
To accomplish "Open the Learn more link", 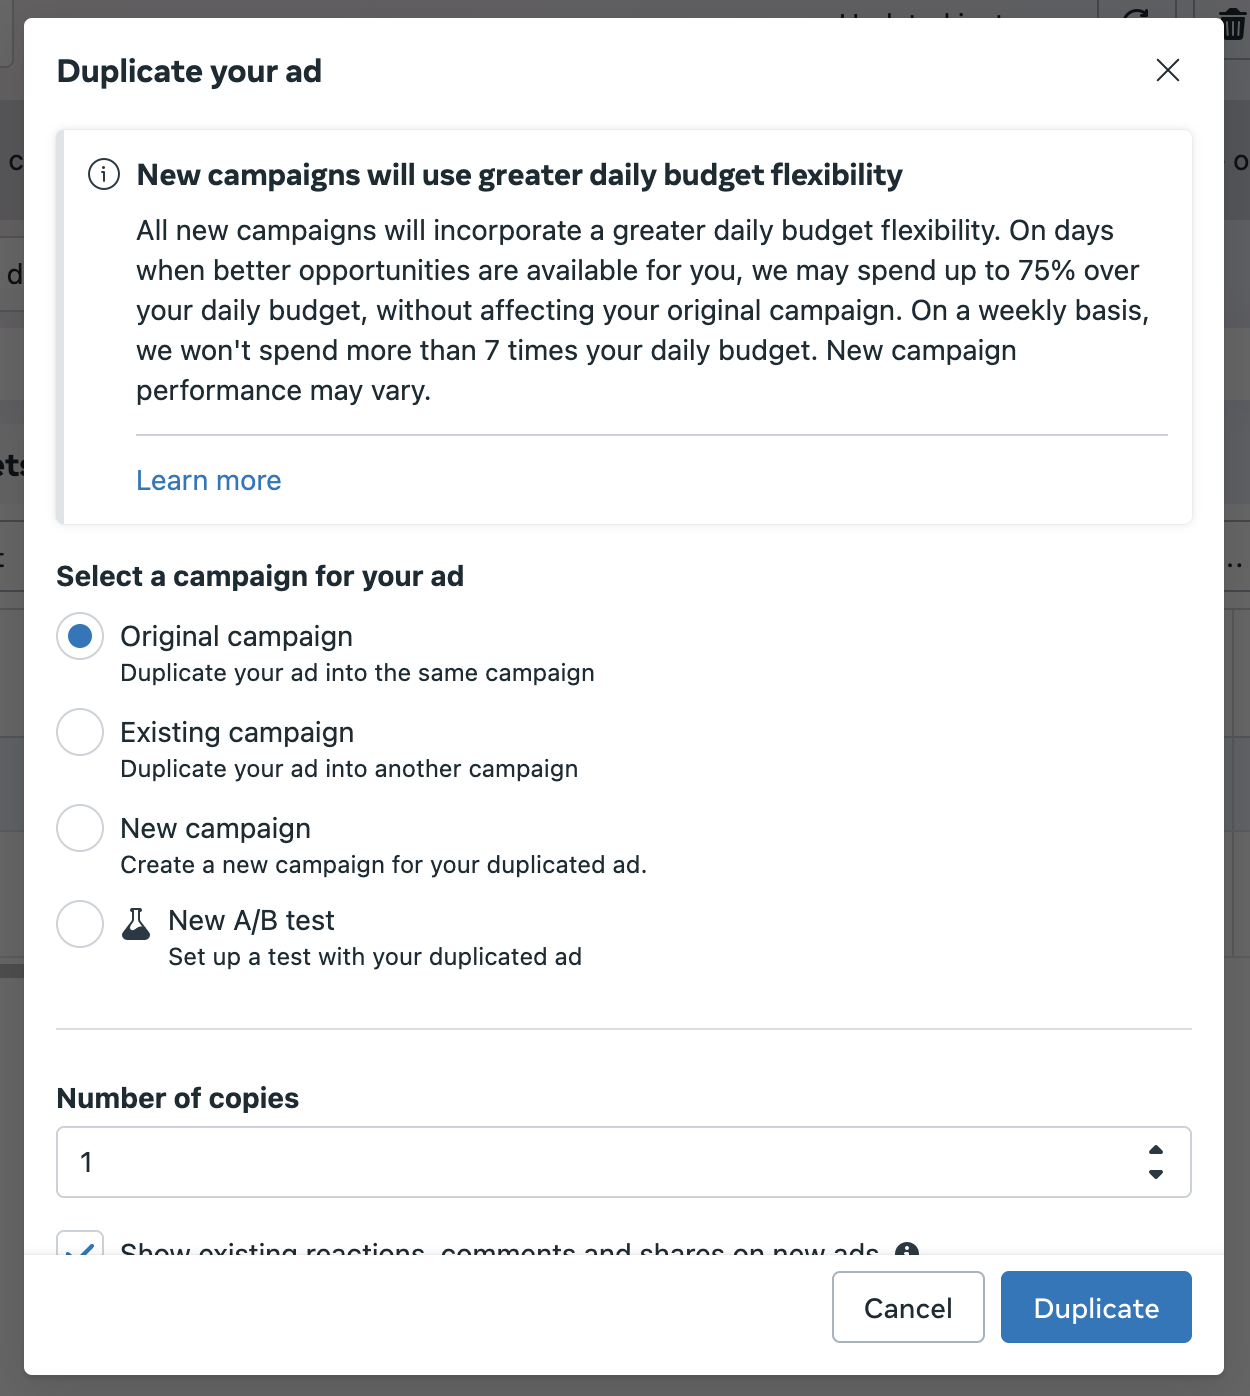I will tap(208, 481).
